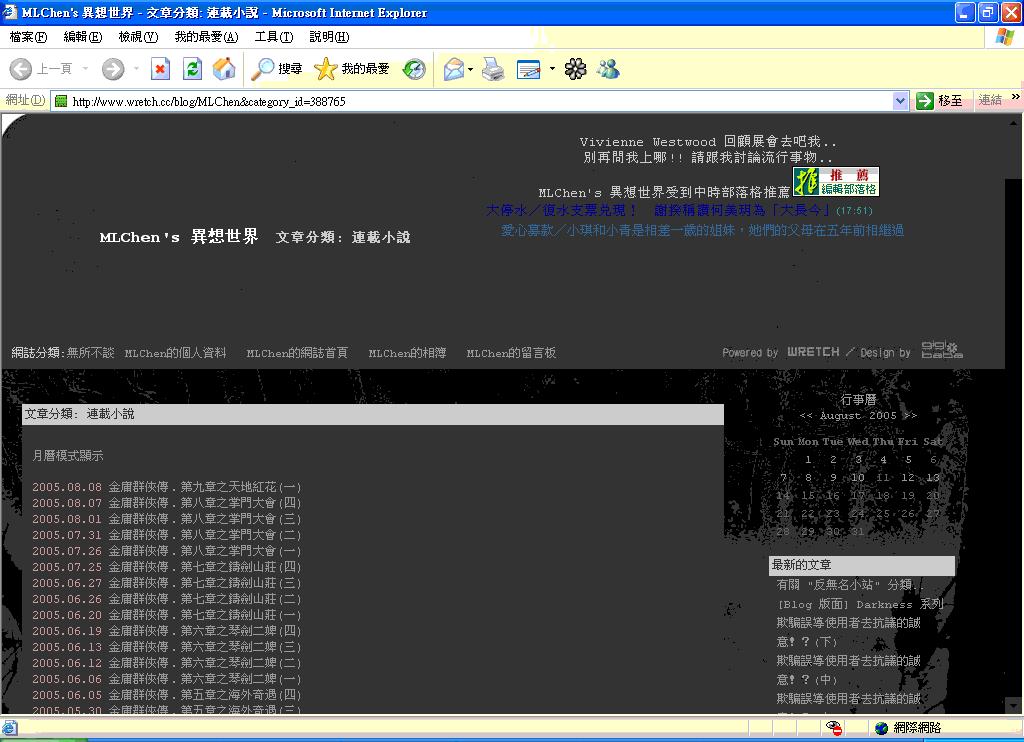
Task: Click the 移至 Go button
Action: 940,101
